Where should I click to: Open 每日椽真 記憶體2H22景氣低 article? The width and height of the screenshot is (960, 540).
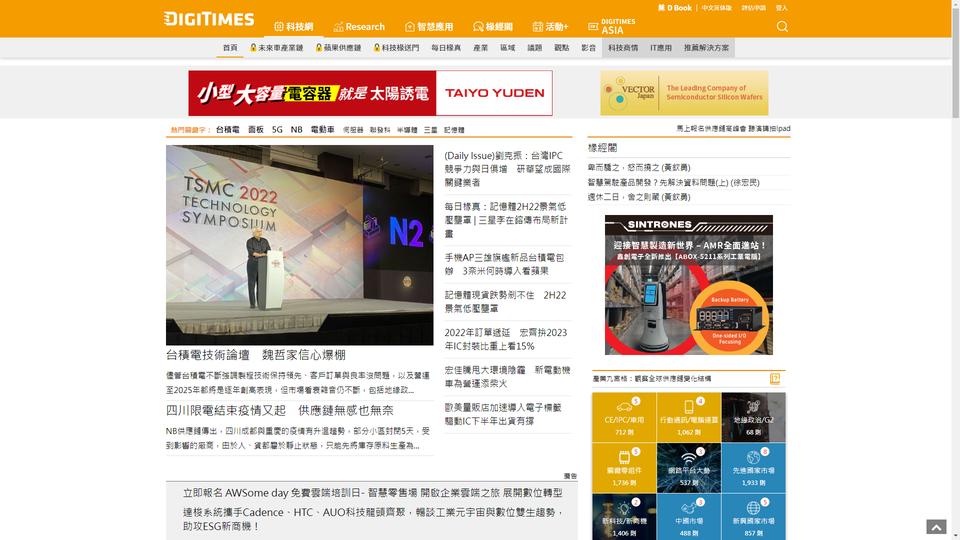tap(506, 220)
